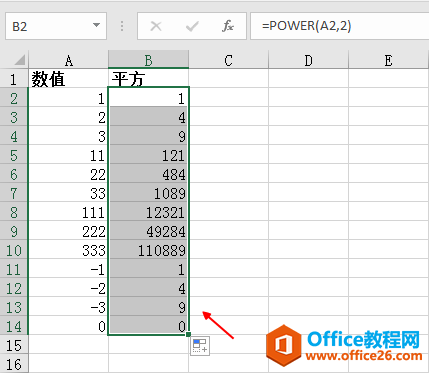This screenshot has width=429, height=373.
Task: Click cell A9 containing 222
Action: pos(69,230)
